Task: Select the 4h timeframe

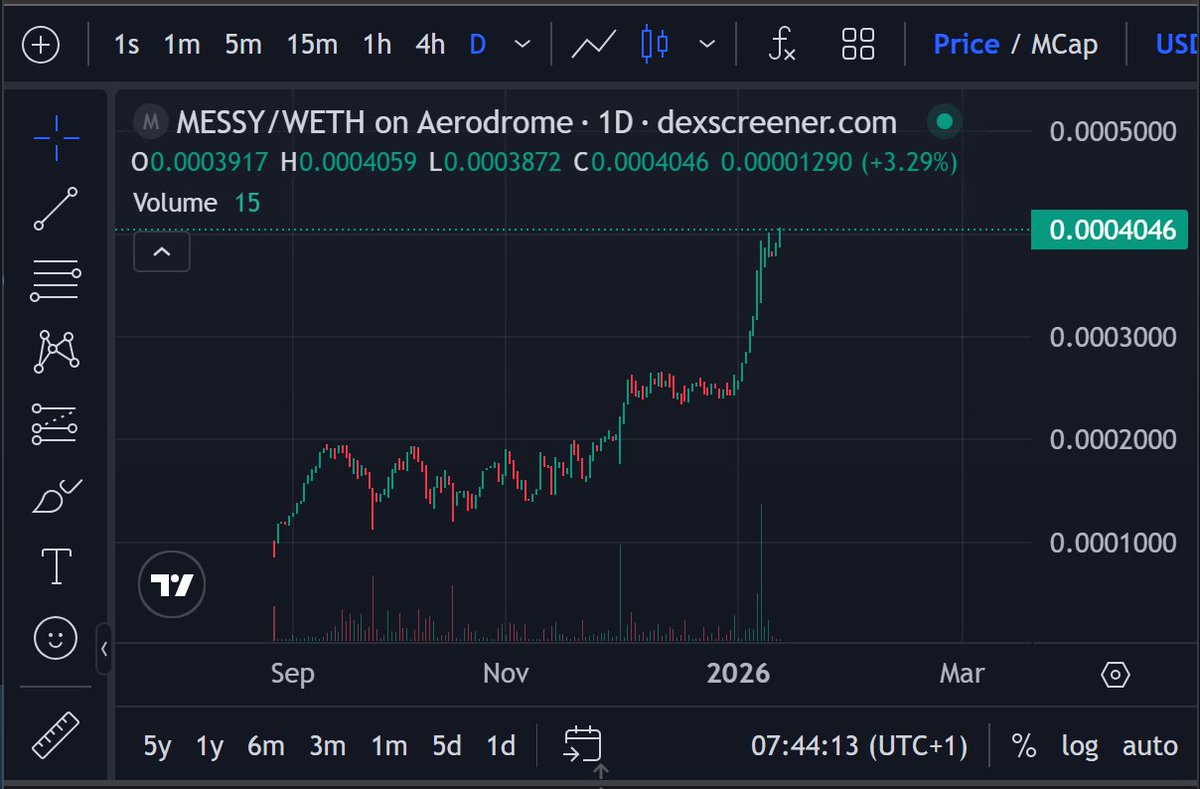Action: tap(430, 45)
